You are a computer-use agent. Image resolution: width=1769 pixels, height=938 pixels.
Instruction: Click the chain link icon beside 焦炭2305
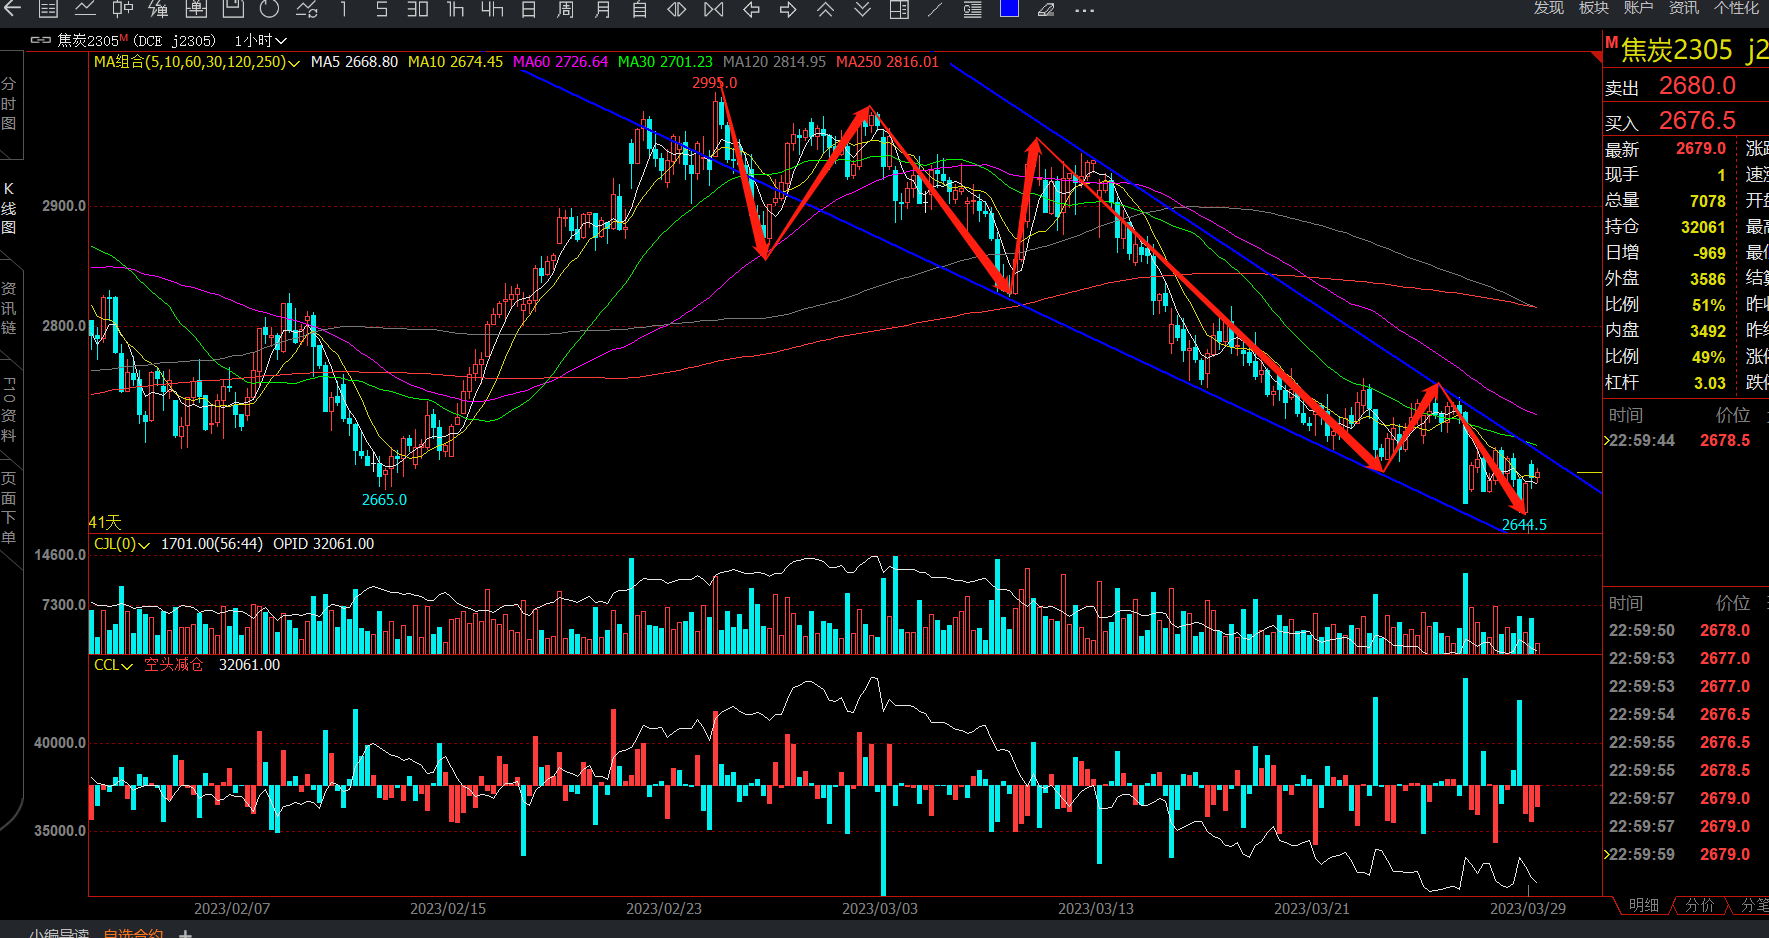point(40,40)
